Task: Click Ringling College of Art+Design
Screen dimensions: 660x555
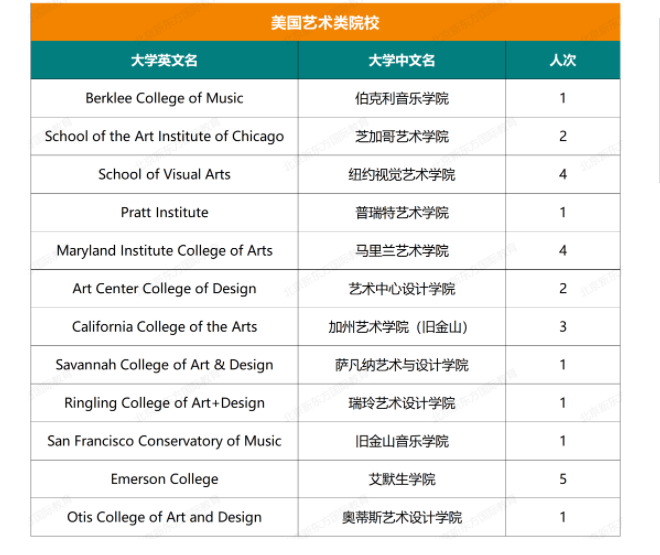Action: 164,403
